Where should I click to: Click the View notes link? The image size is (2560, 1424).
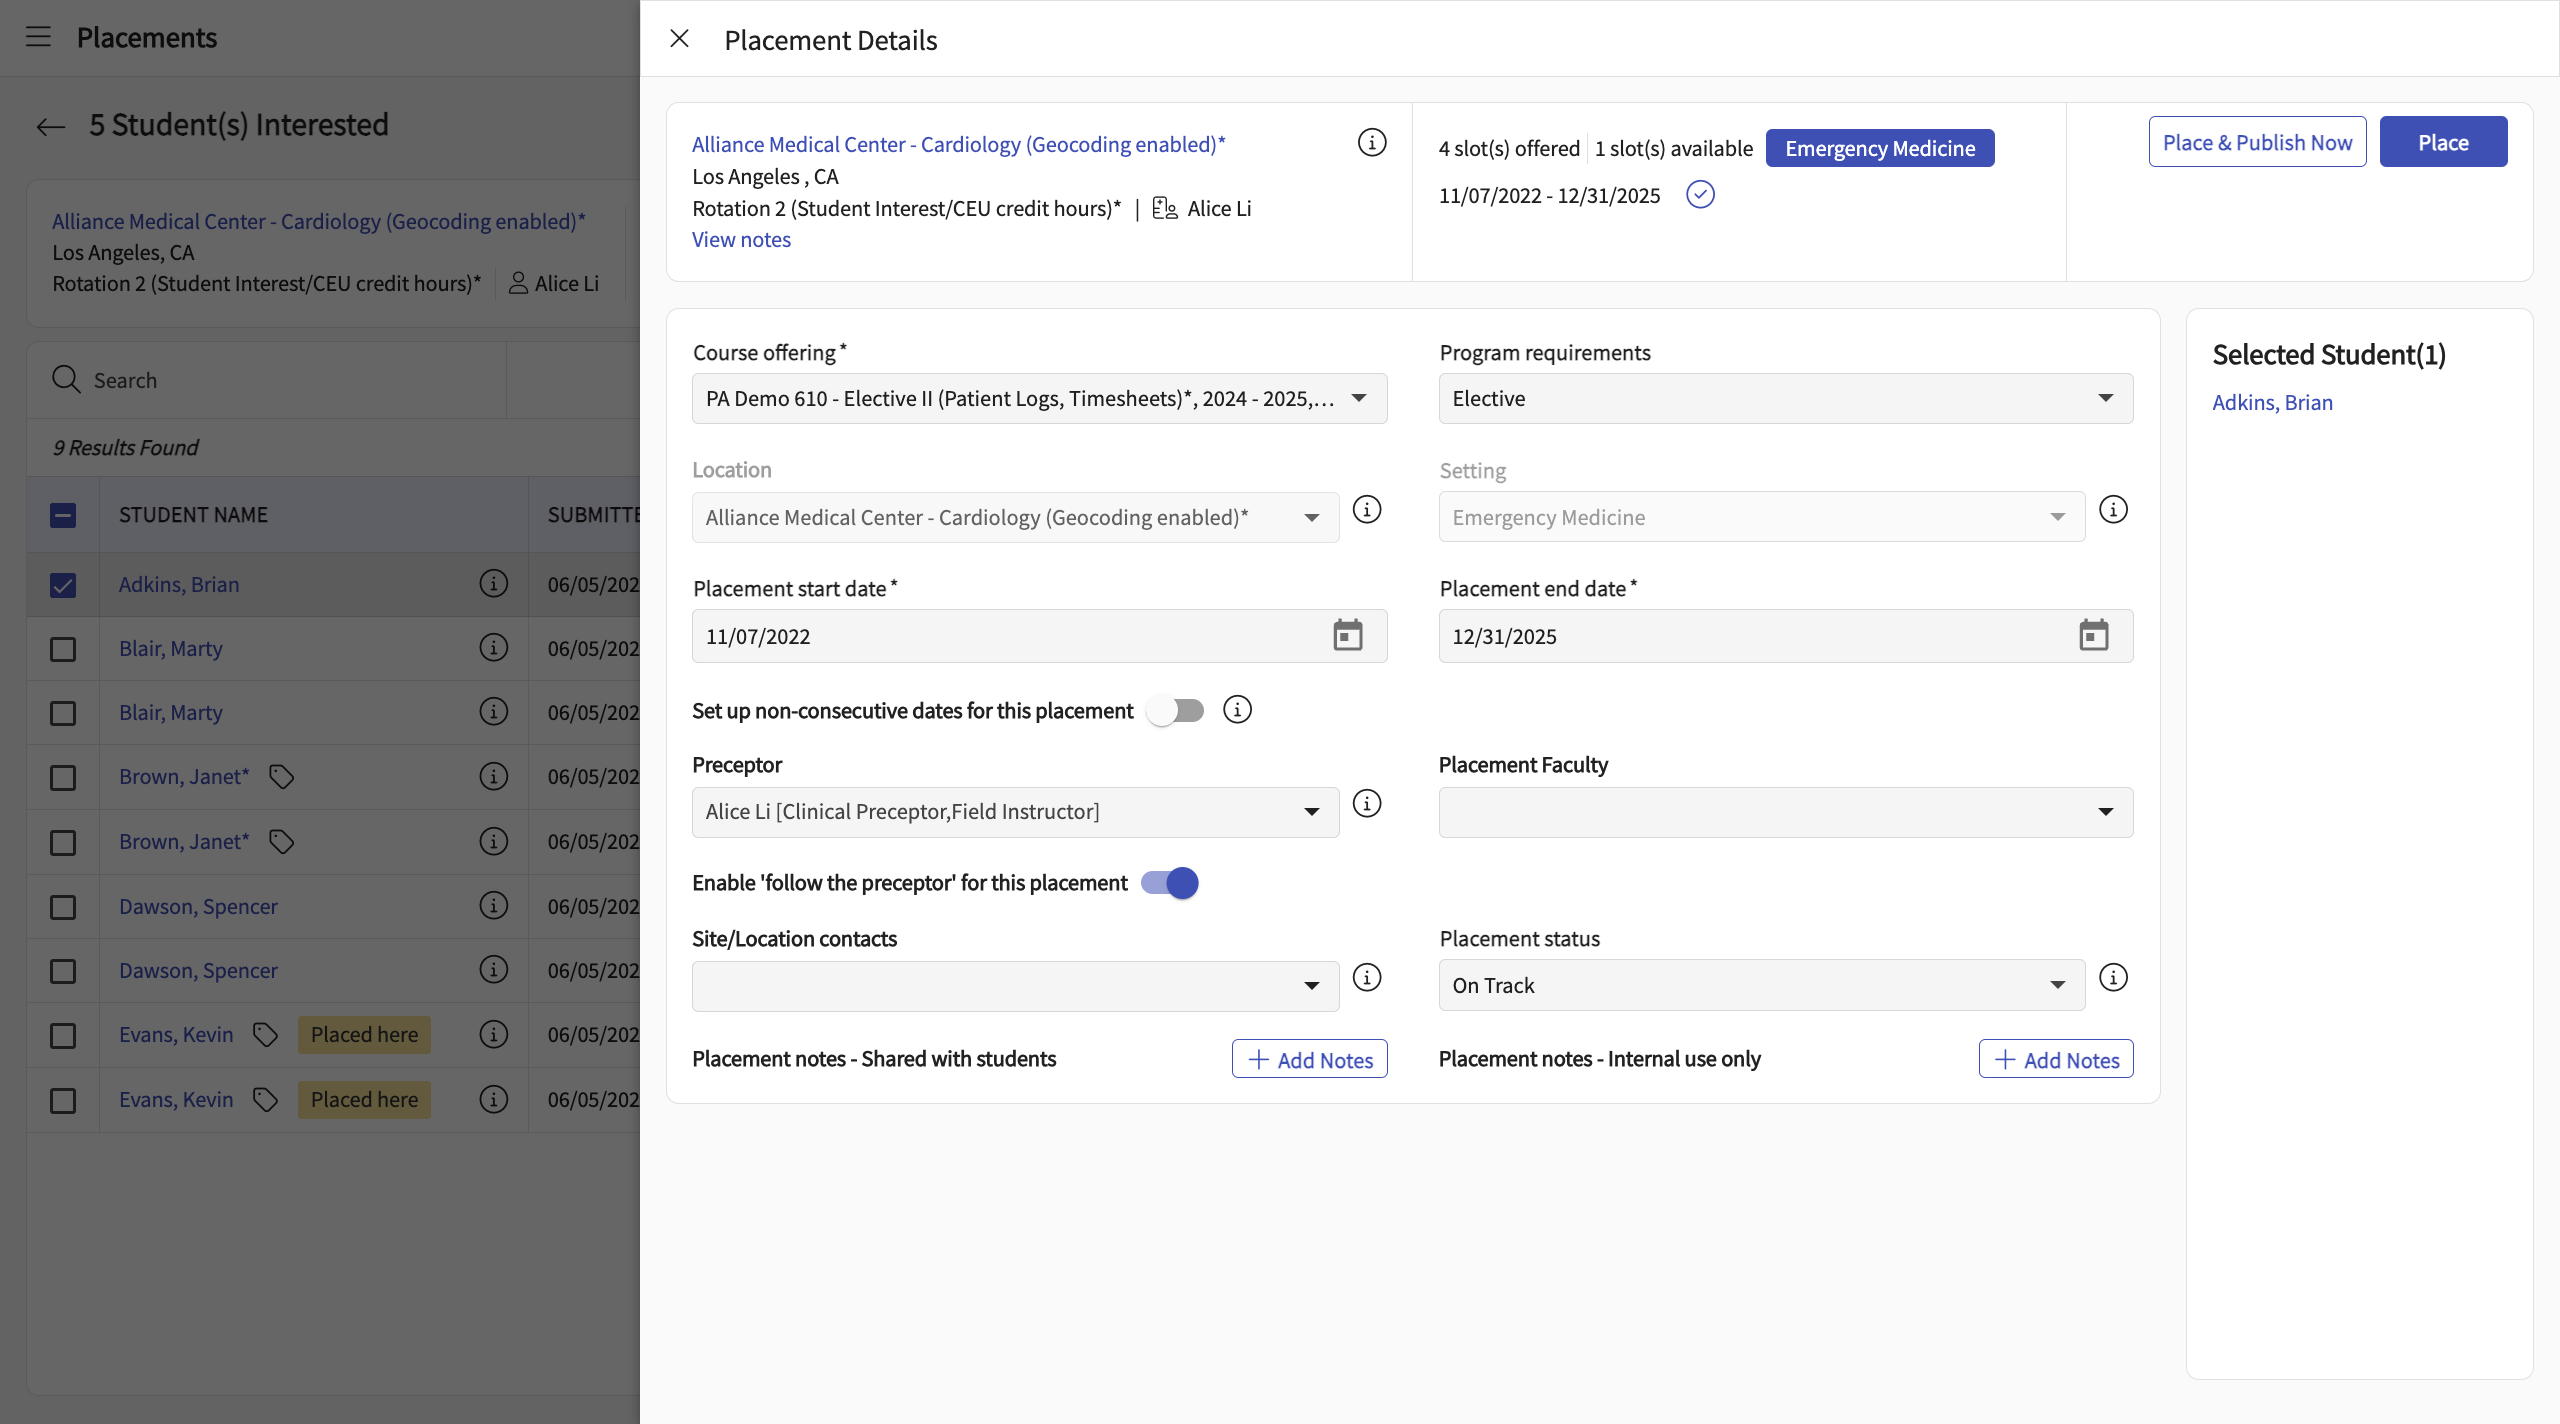(x=741, y=240)
